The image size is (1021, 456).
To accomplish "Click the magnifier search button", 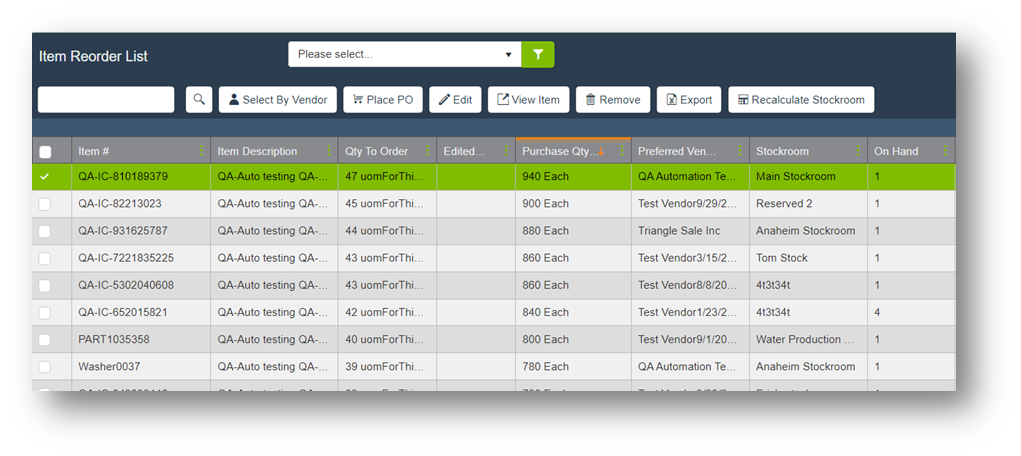I will pyautogui.click(x=199, y=99).
